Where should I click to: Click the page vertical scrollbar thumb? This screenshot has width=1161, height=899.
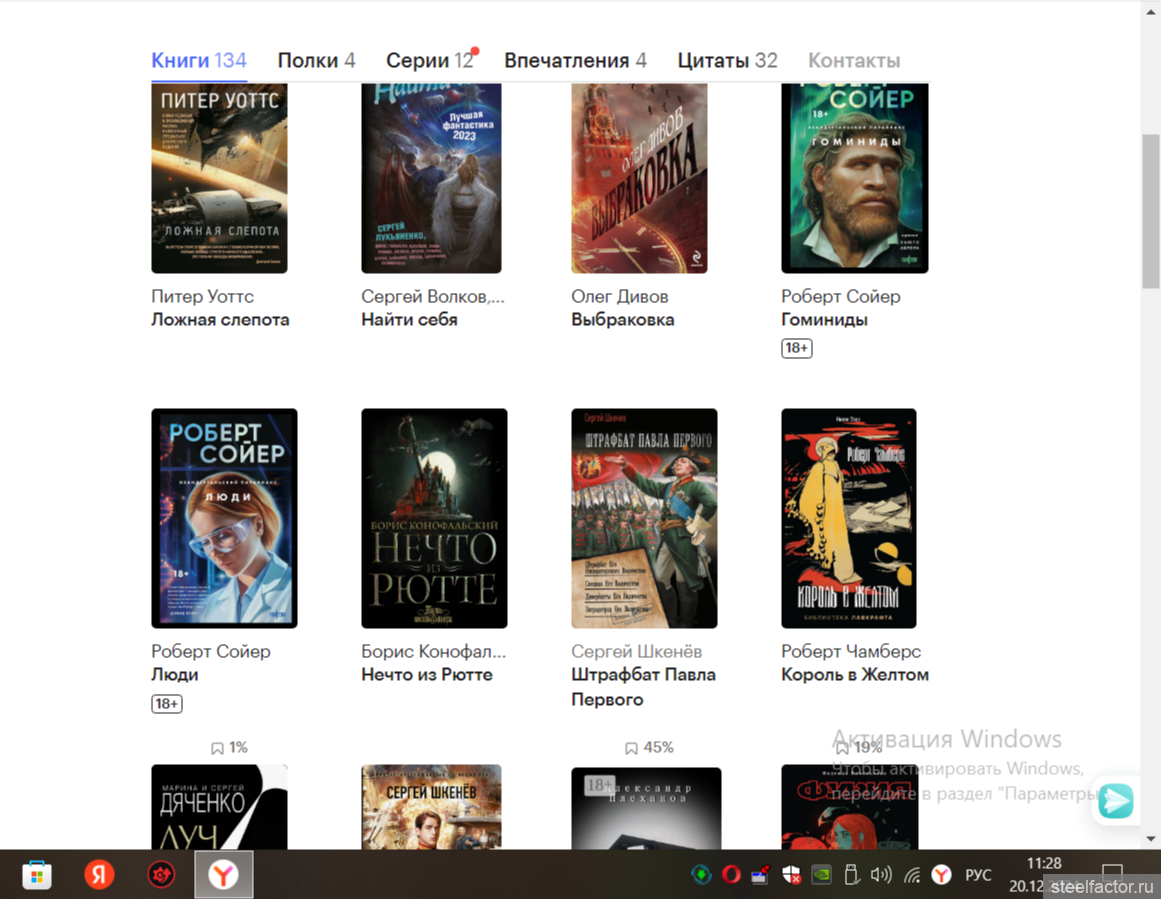click(x=1150, y=211)
